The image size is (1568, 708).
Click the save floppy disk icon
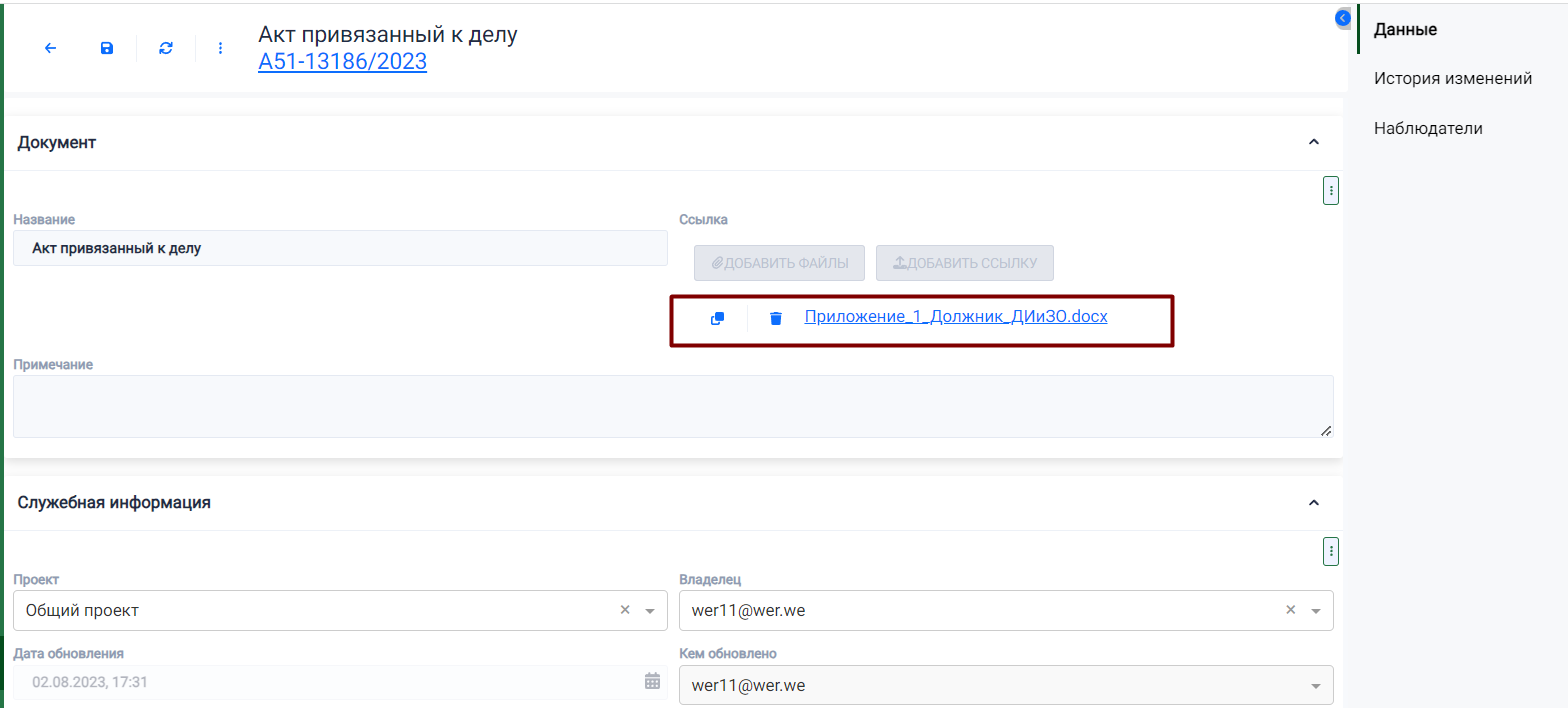coord(107,48)
